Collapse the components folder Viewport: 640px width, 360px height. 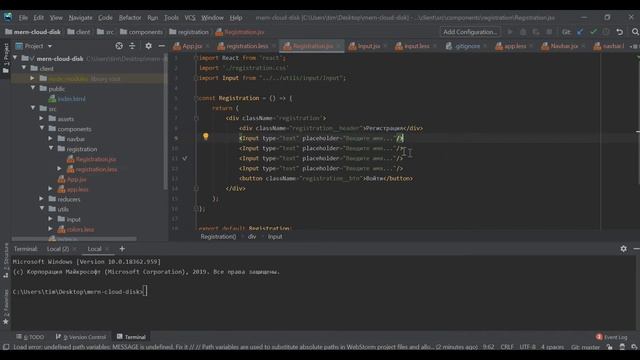pos(42,129)
